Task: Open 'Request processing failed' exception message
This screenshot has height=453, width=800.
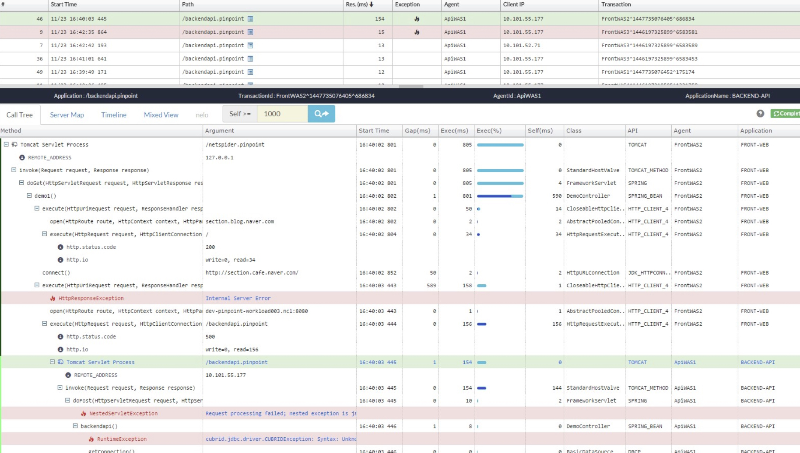Action: click(x=281, y=413)
